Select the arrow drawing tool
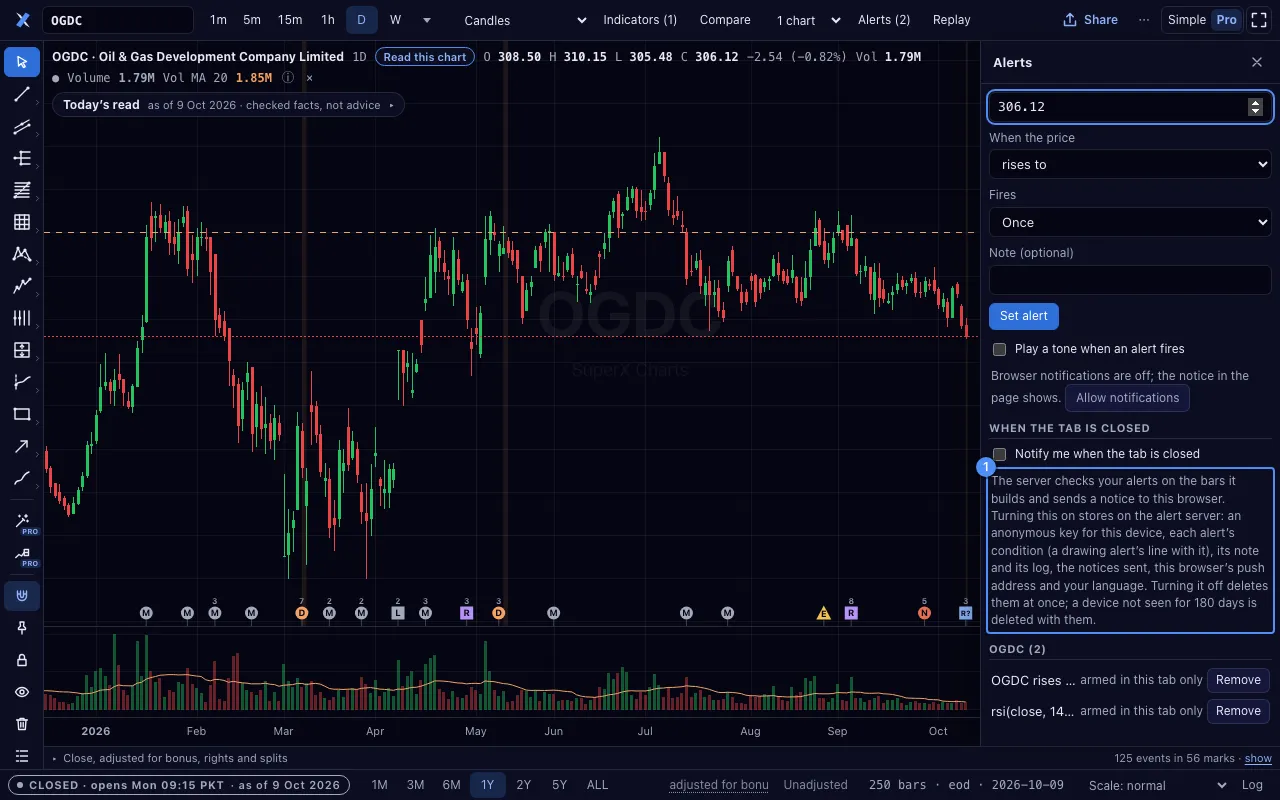 (22, 446)
